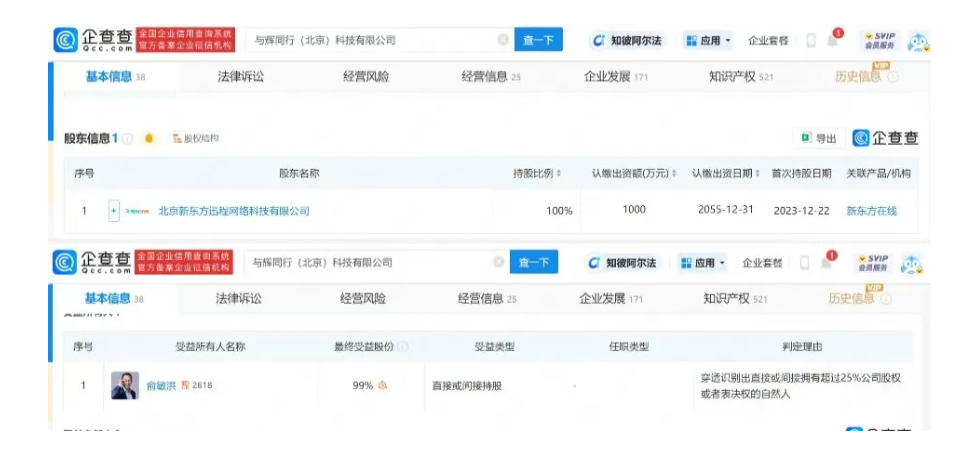Open the 经营信息 tab on the beneficiary page
The height and width of the screenshot is (457, 980).
tap(487, 299)
